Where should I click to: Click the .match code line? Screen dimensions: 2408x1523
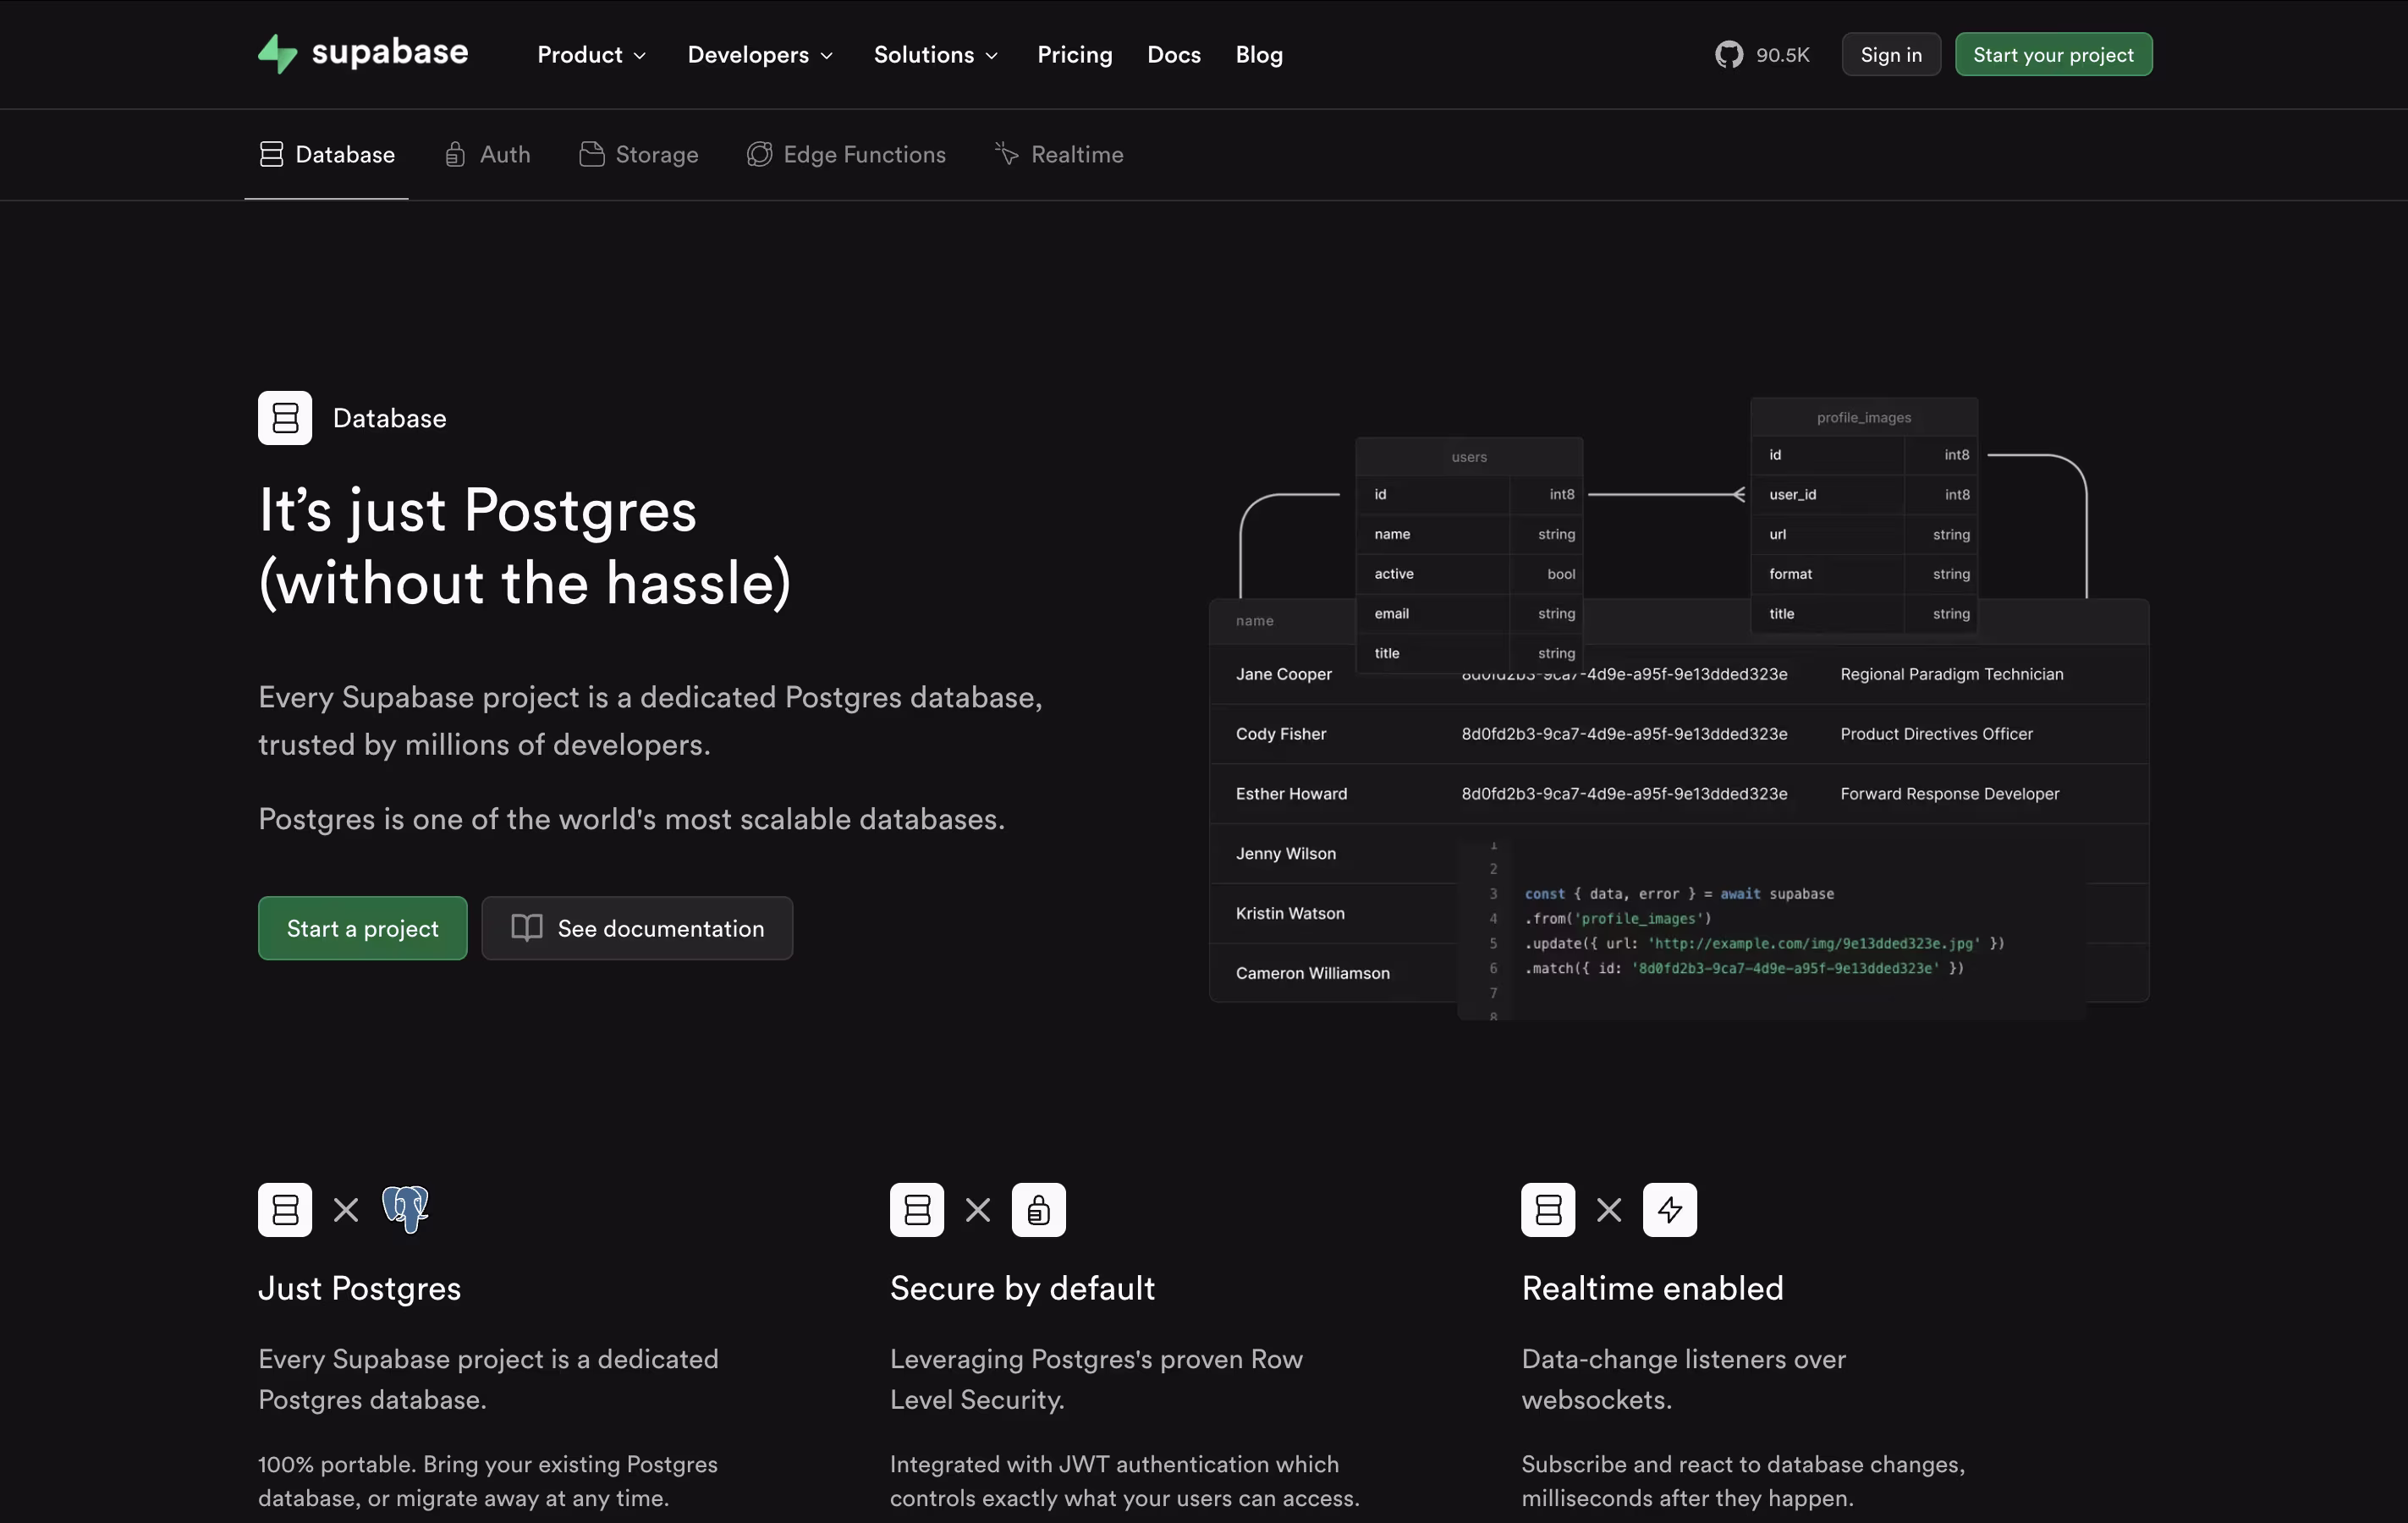coord(1744,968)
